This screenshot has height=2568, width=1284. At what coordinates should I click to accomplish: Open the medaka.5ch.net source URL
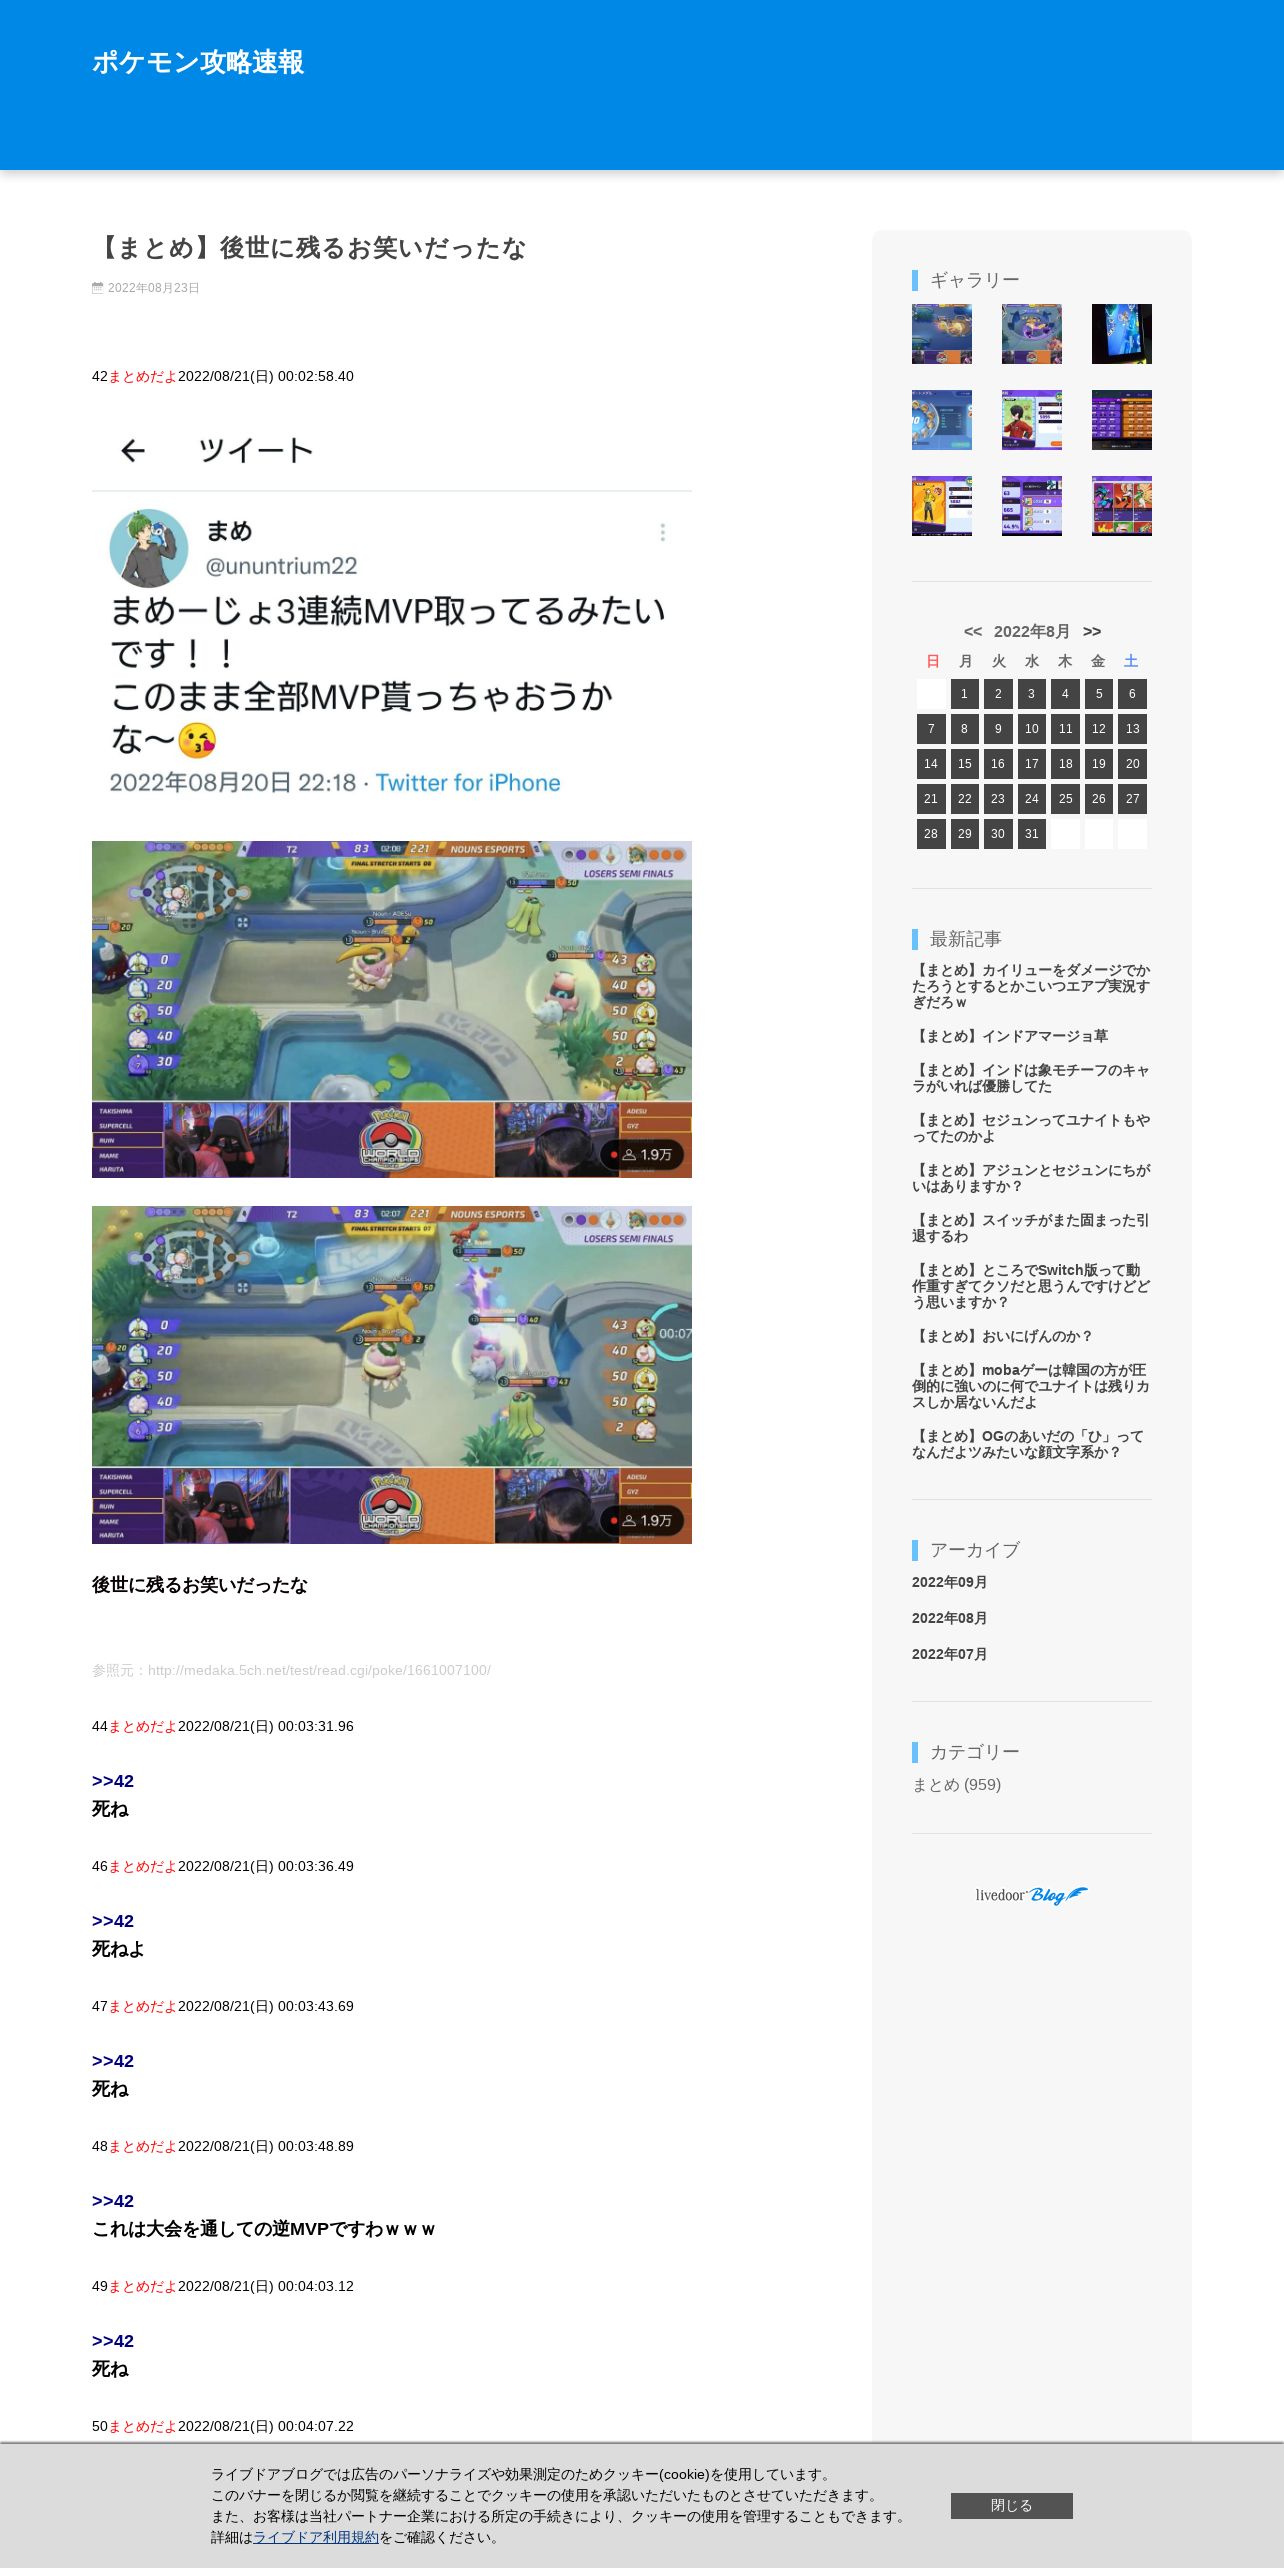pos(319,1670)
